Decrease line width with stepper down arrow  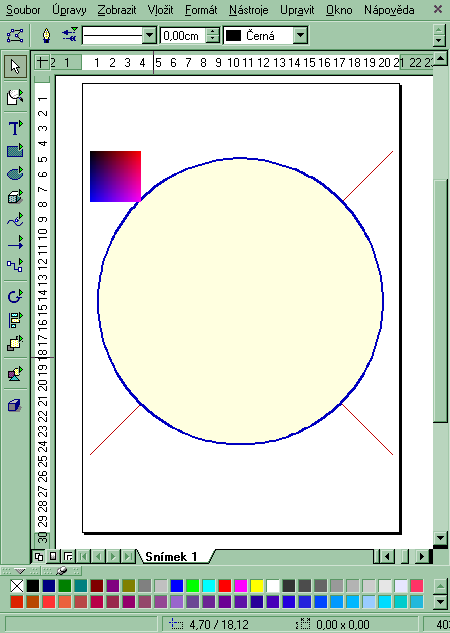click(213, 40)
